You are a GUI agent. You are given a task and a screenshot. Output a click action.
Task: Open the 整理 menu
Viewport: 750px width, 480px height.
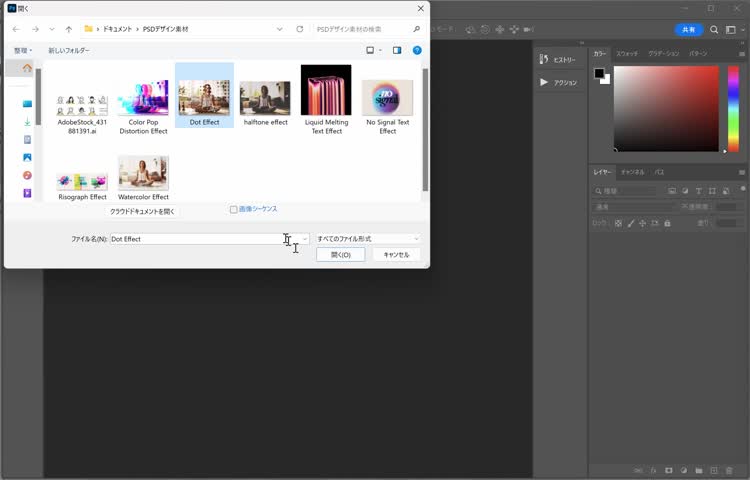22,50
